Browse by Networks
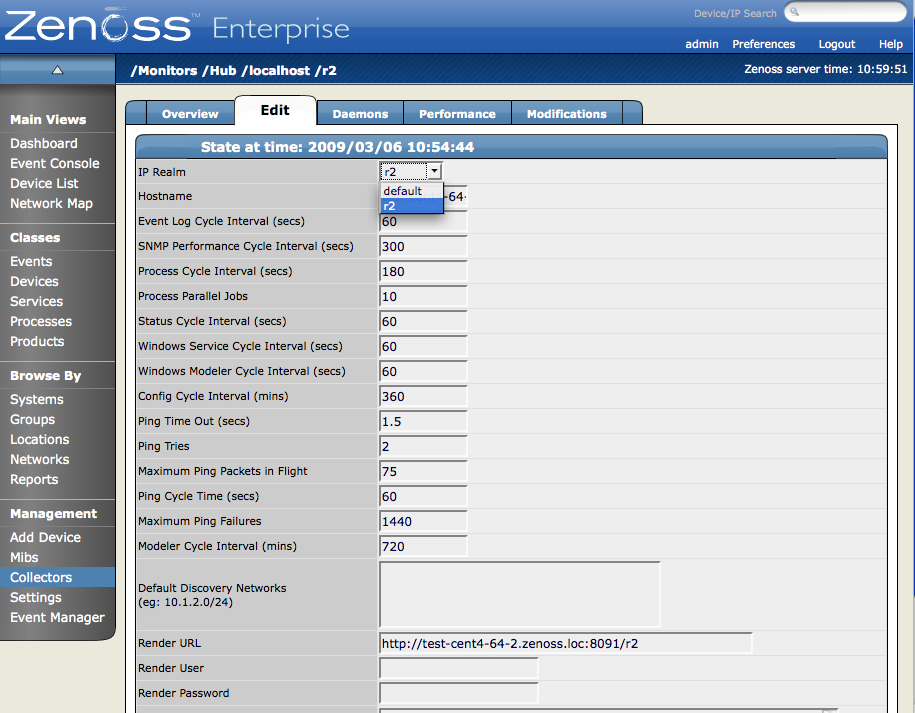The width and height of the screenshot is (915, 713). [x=40, y=460]
